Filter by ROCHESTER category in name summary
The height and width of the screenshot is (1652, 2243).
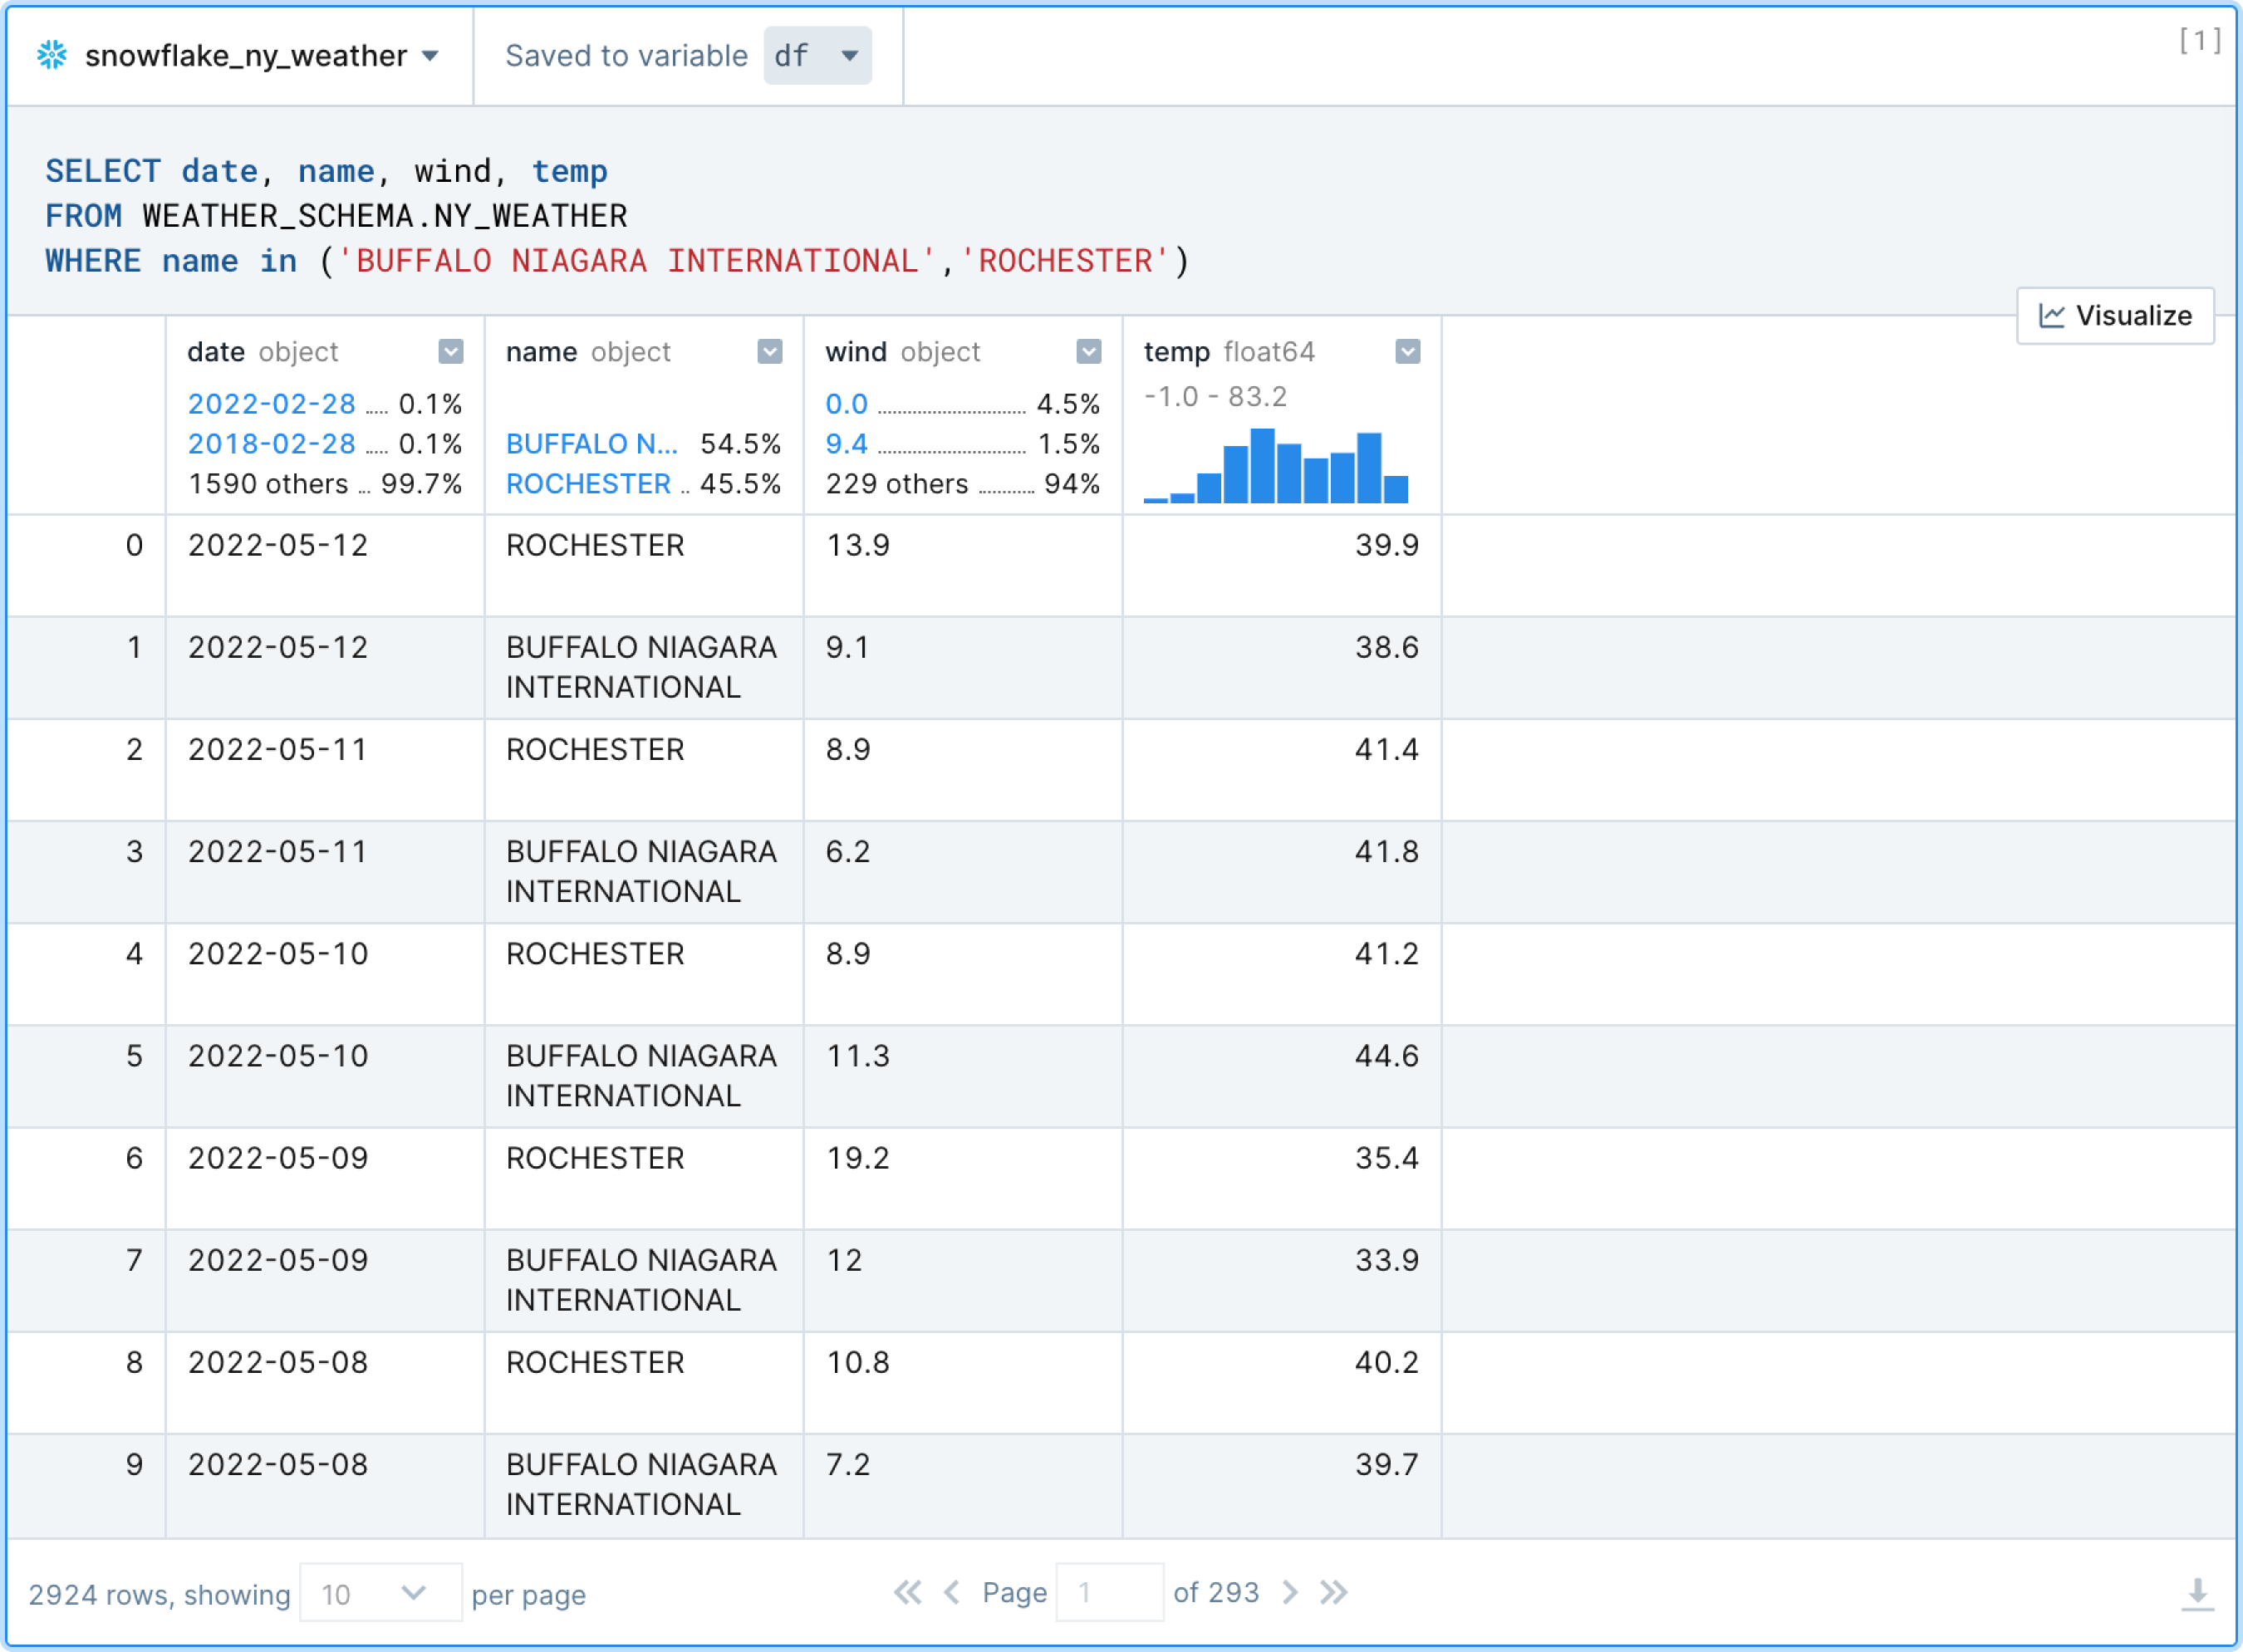(x=588, y=484)
